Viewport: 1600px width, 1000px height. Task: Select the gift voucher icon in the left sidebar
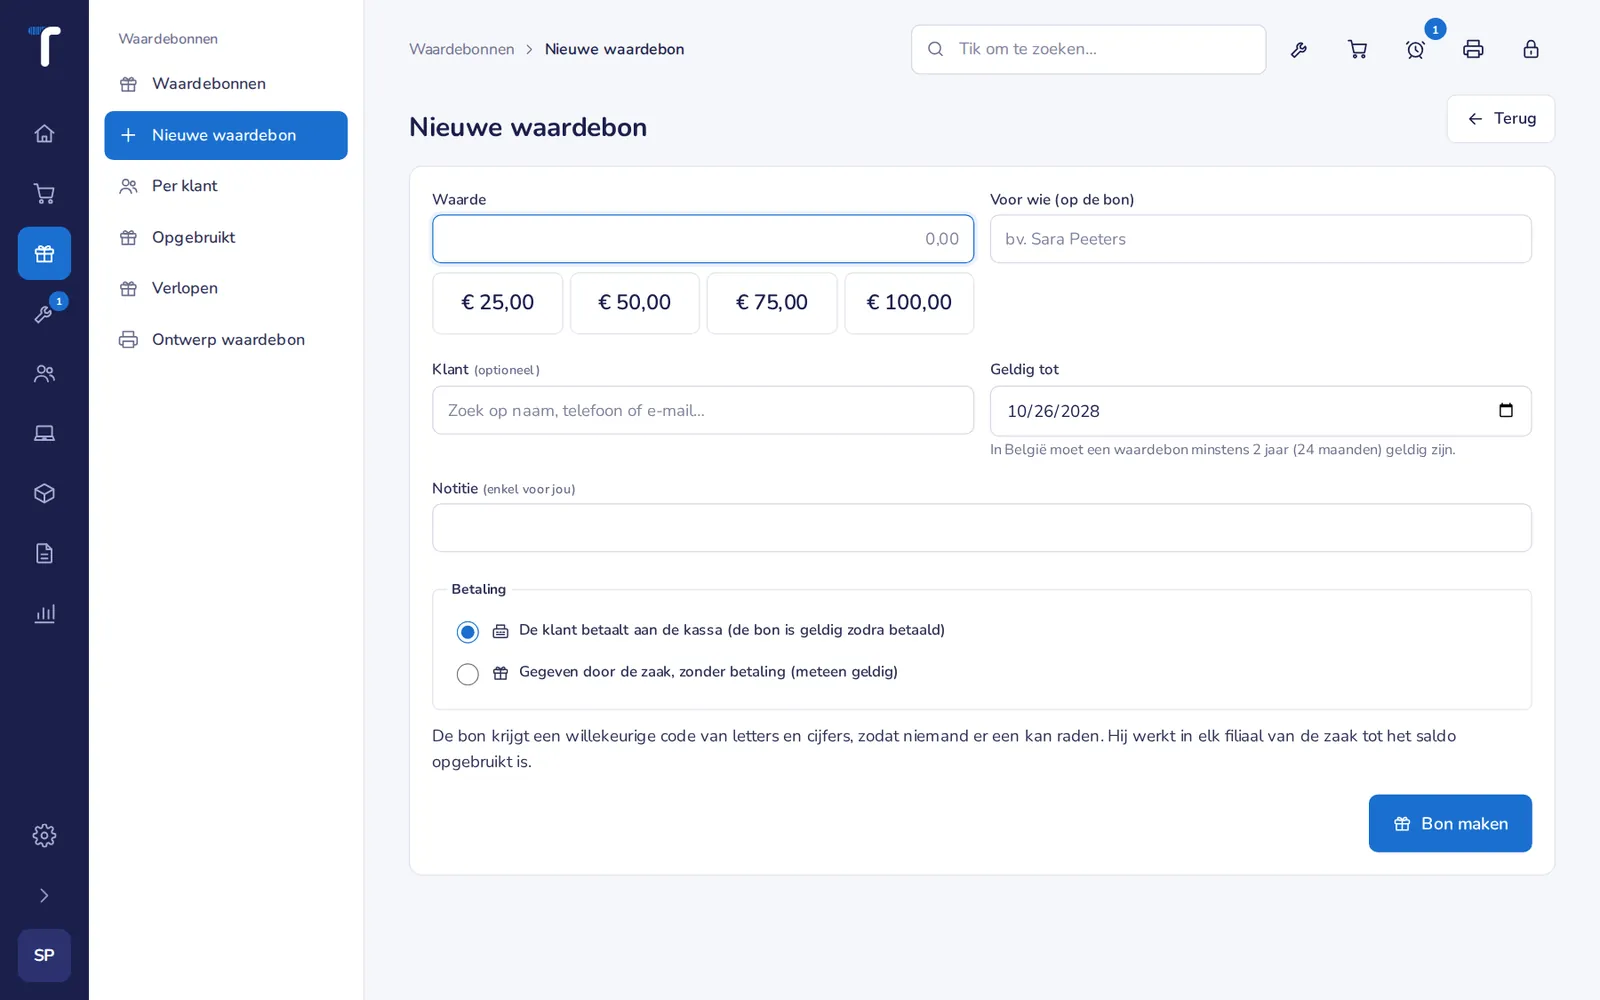pyautogui.click(x=44, y=254)
